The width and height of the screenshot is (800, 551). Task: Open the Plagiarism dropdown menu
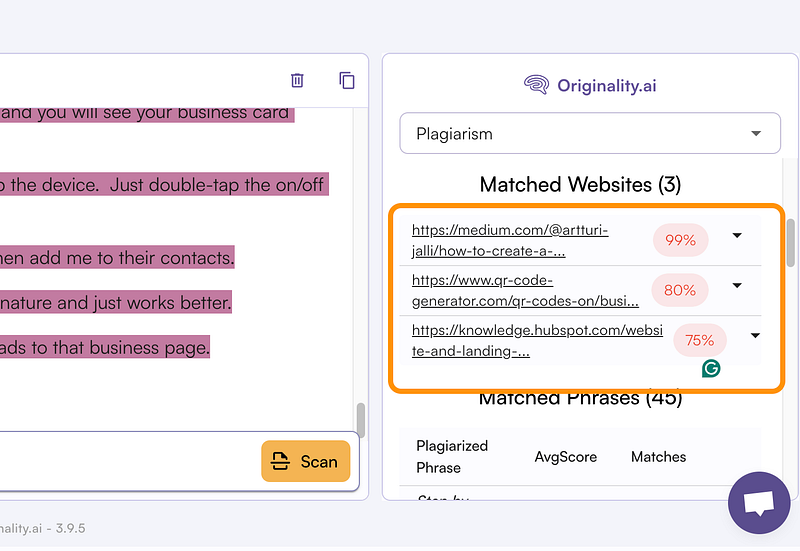point(590,133)
